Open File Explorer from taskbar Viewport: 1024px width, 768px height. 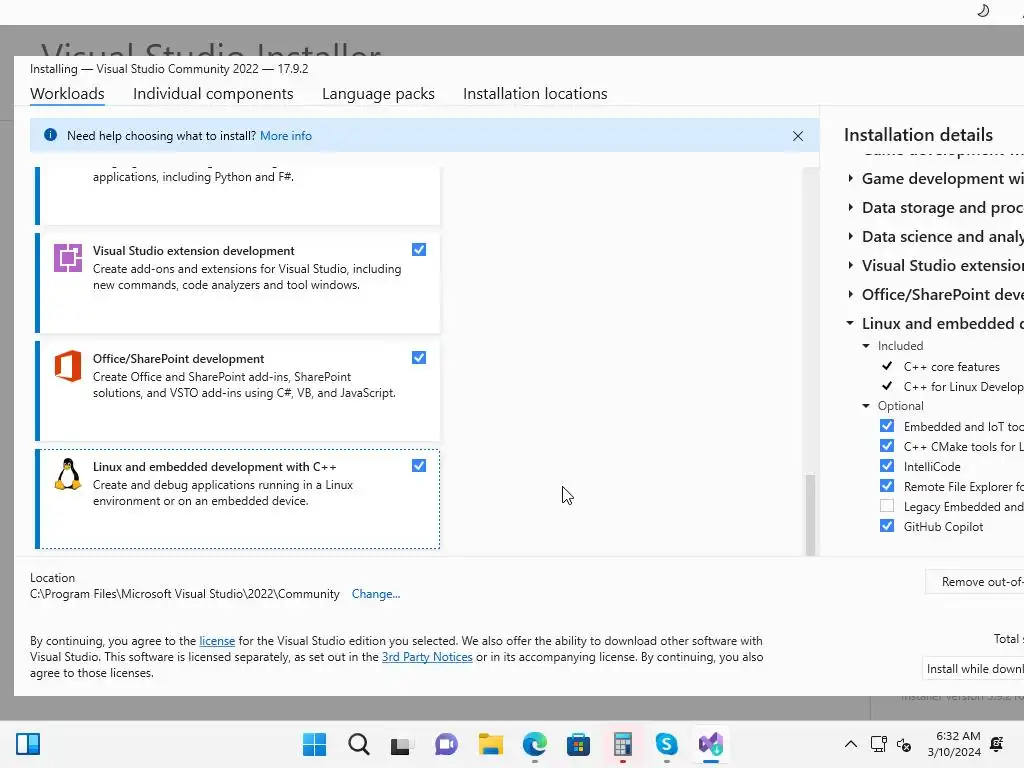(x=490, y=744)
